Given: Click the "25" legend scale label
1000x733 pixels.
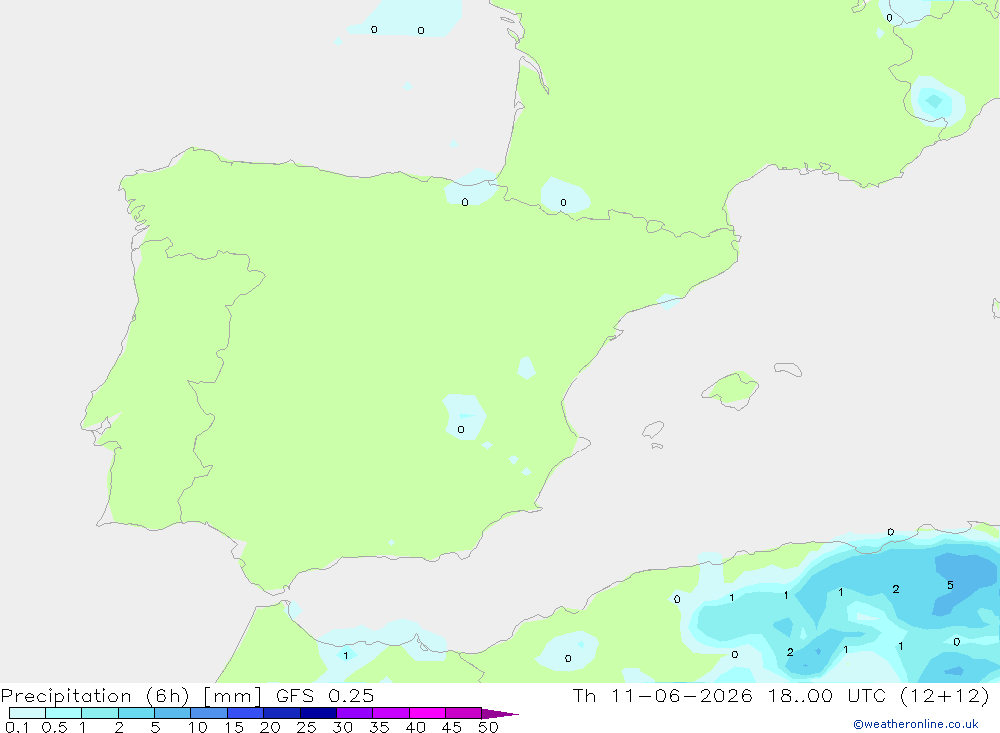Looking at the screenshot, I should click(x=306, y=727).
